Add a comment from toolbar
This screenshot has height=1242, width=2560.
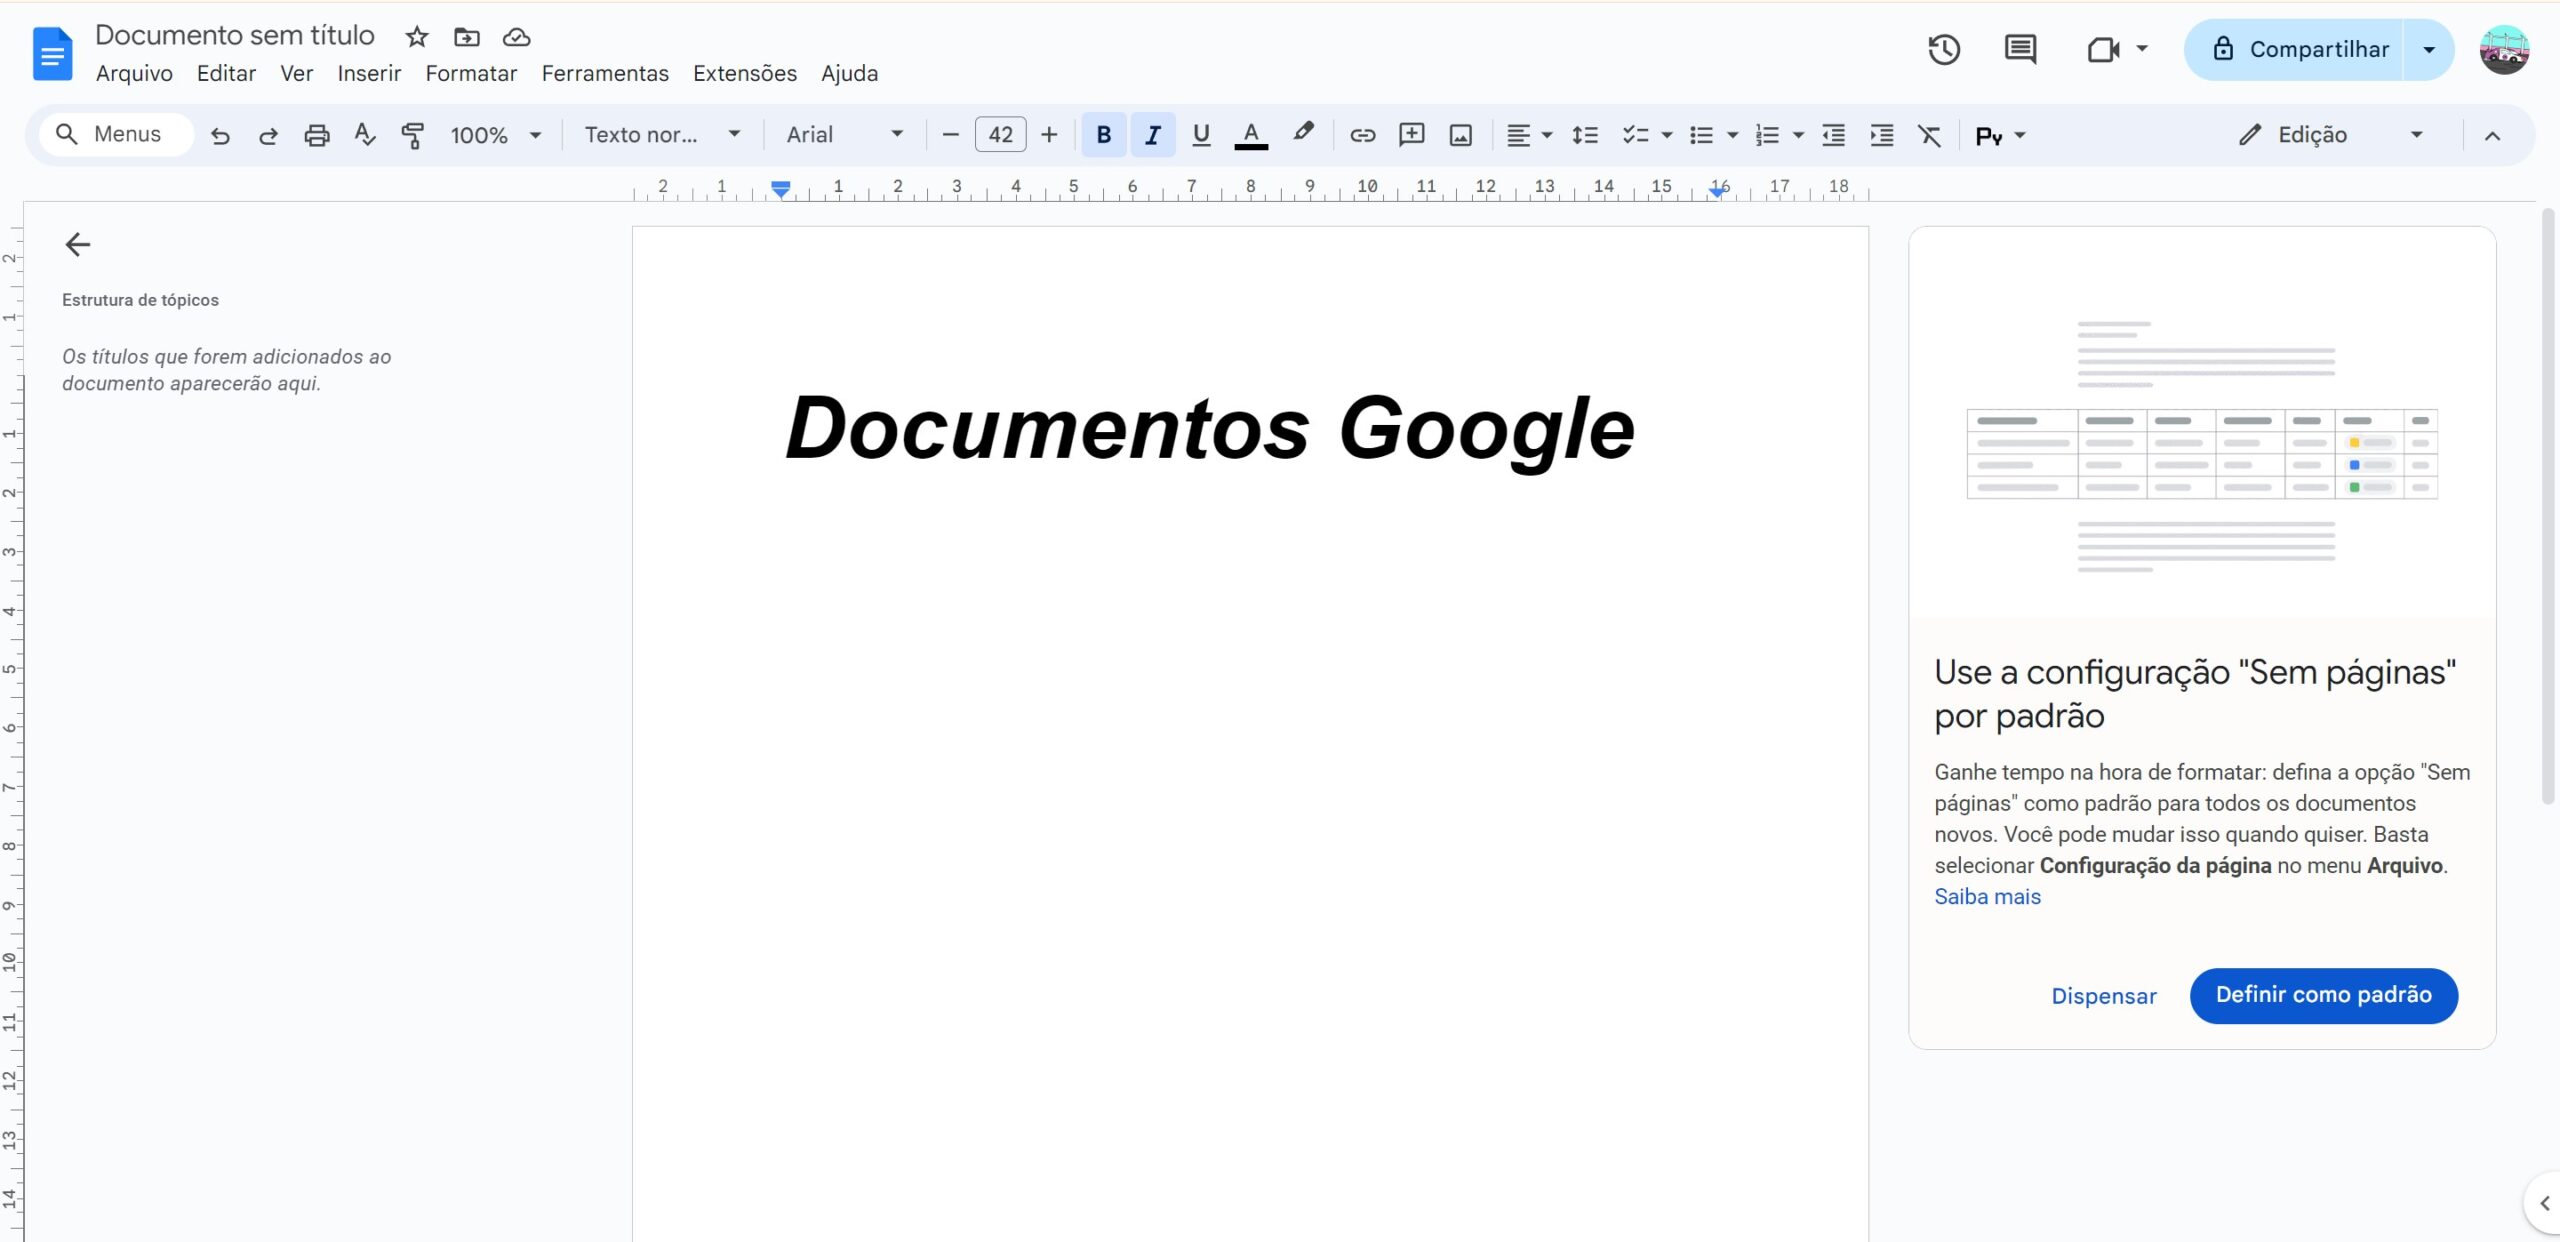[x=1411, y=135]
